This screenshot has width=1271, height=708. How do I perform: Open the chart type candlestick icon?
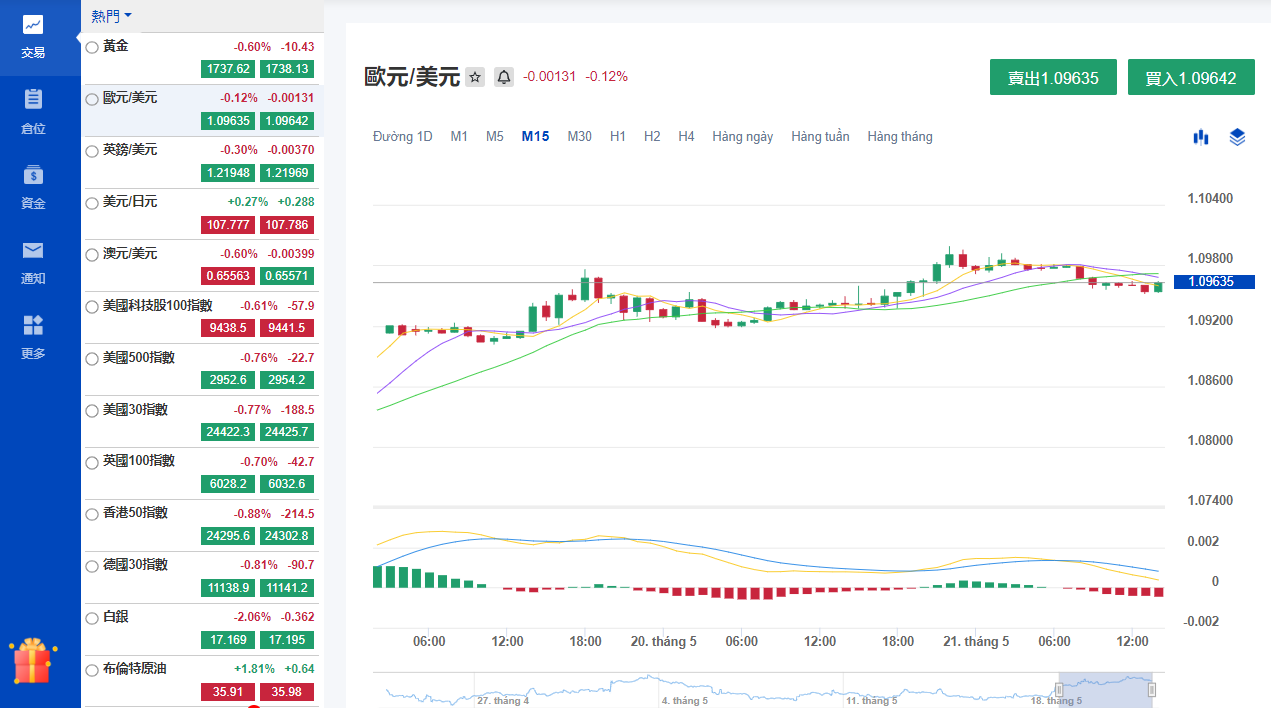click(x=1201, y=137)
